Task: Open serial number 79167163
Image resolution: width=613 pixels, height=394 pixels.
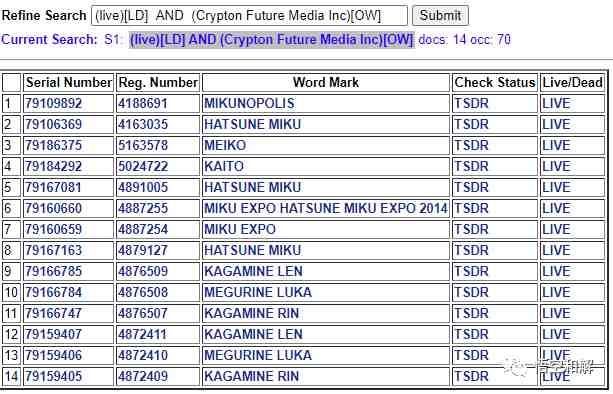Action: [x=54, y=251]
